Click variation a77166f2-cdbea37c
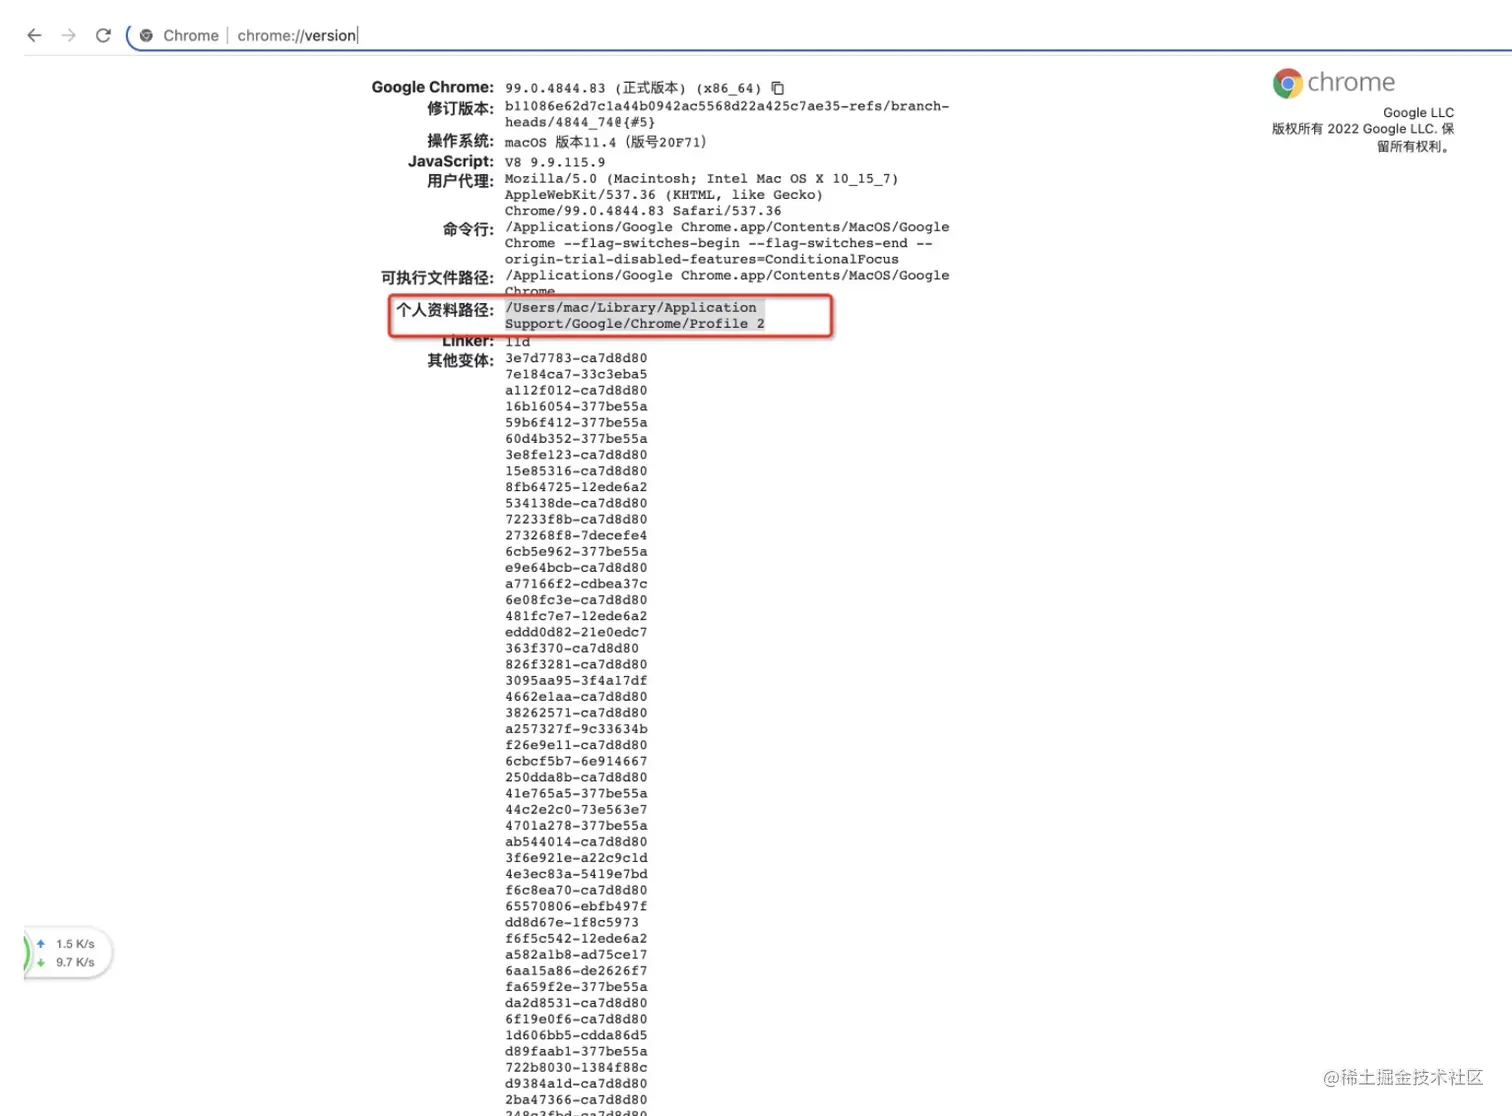This screenshot has width=1512, height=1116. (x=576, y=584)
